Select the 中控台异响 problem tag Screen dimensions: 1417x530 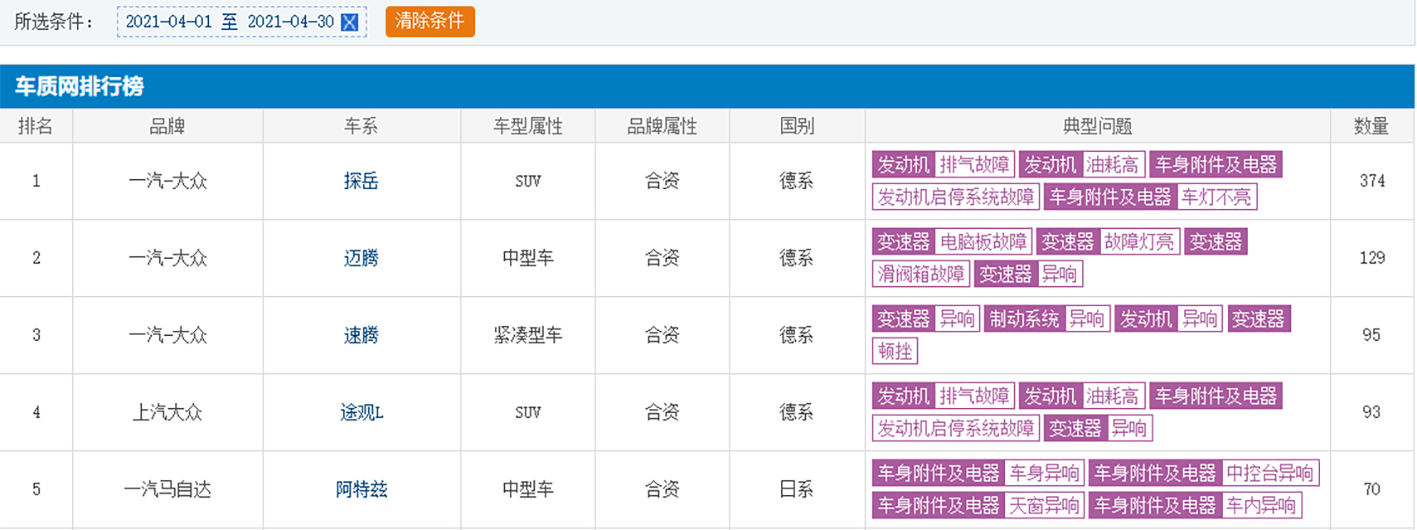coord(1270,473)
